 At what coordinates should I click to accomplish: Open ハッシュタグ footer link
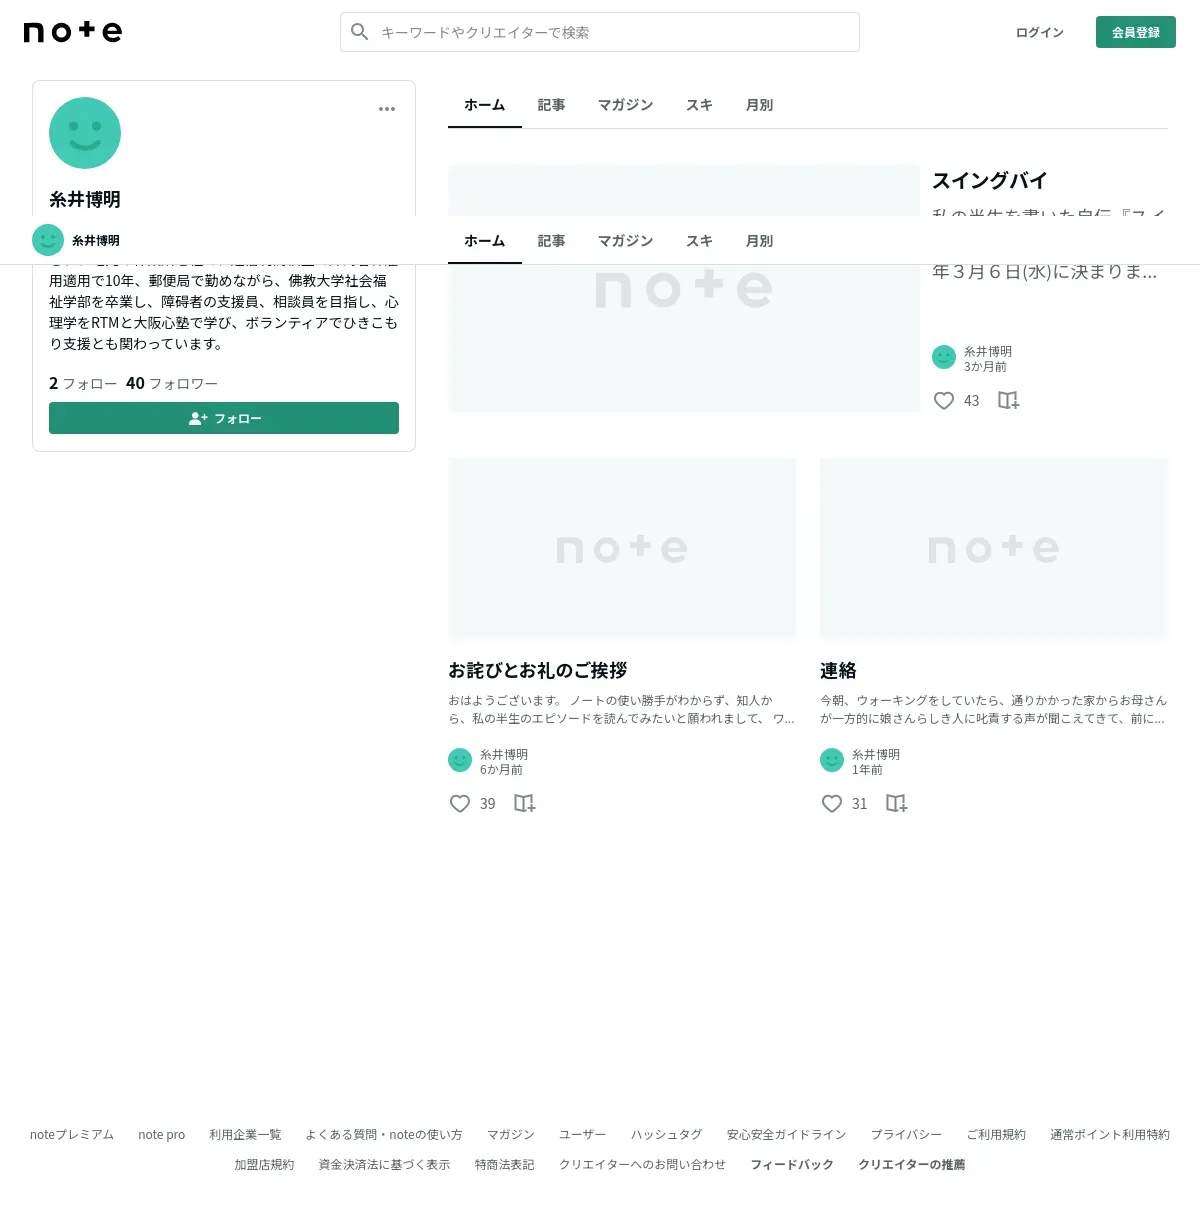pyautogui.click(x=667, y=1135)
